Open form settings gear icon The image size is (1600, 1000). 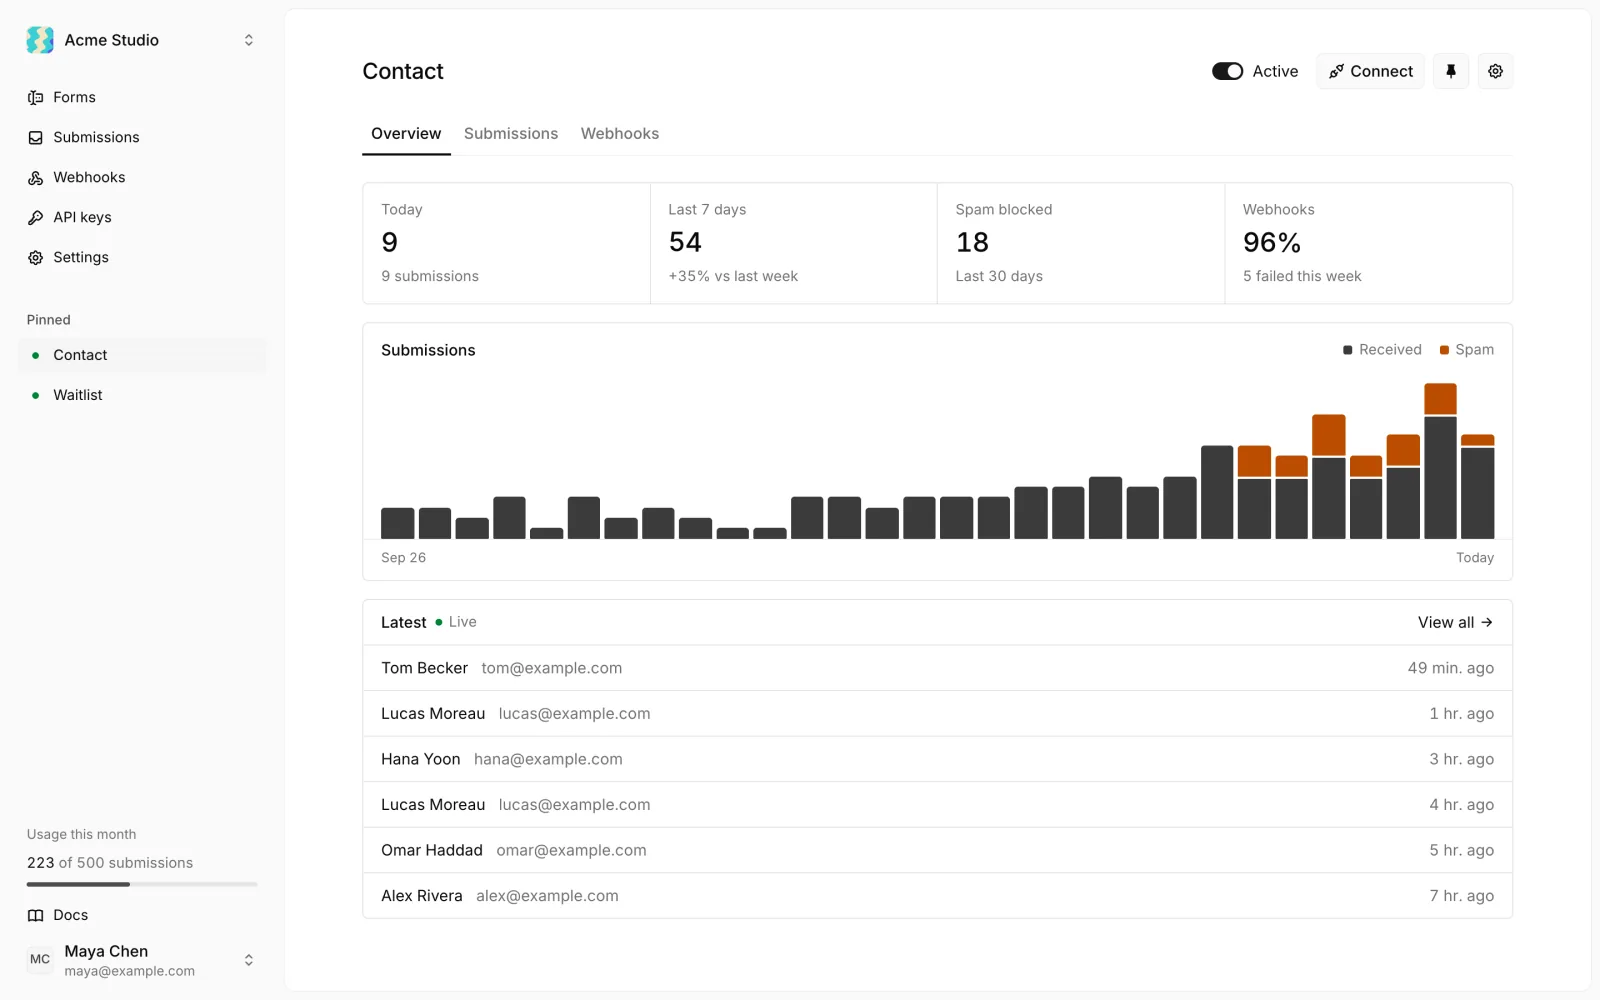[1495, 71]
